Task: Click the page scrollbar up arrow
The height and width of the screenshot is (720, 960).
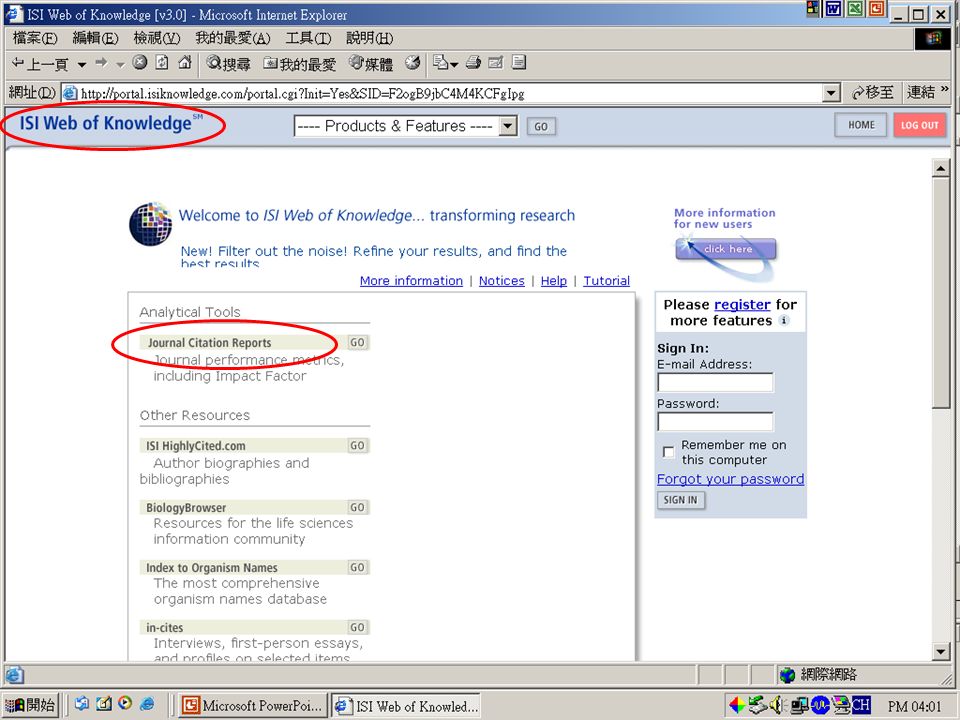Action: pos(941,167)
